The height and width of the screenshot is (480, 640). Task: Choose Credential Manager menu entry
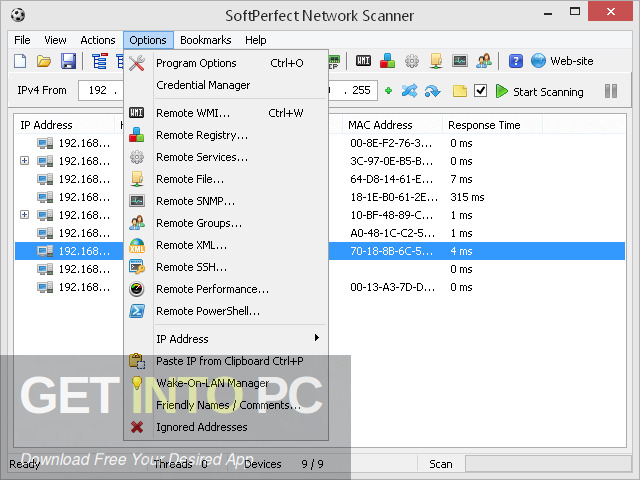[226, 85]
